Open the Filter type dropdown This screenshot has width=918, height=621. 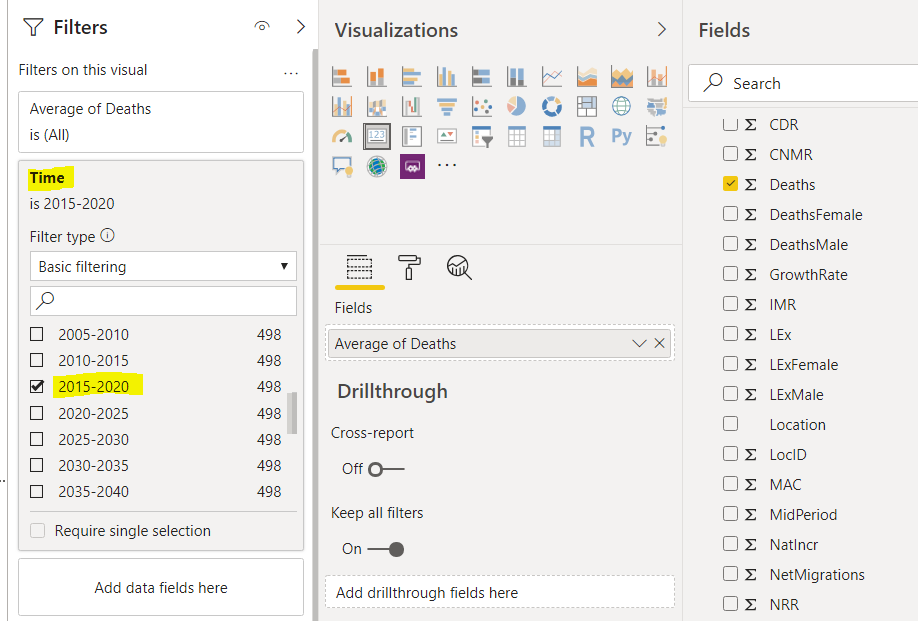coord(163,267)
